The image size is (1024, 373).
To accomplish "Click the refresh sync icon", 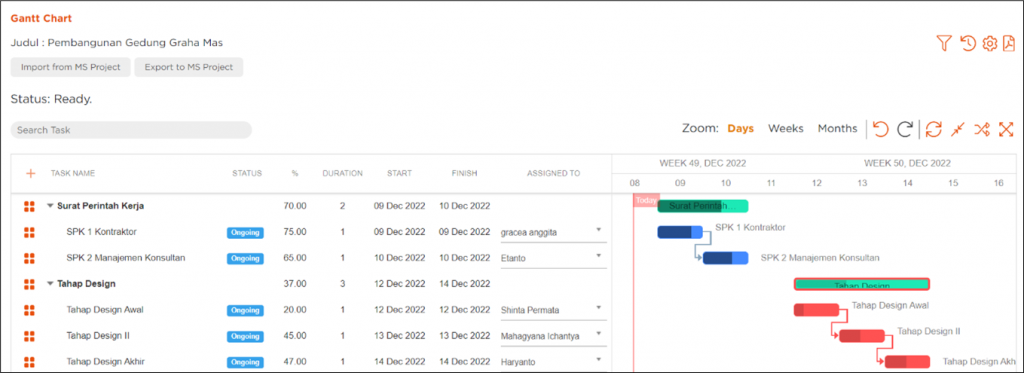I will [934, 129].
